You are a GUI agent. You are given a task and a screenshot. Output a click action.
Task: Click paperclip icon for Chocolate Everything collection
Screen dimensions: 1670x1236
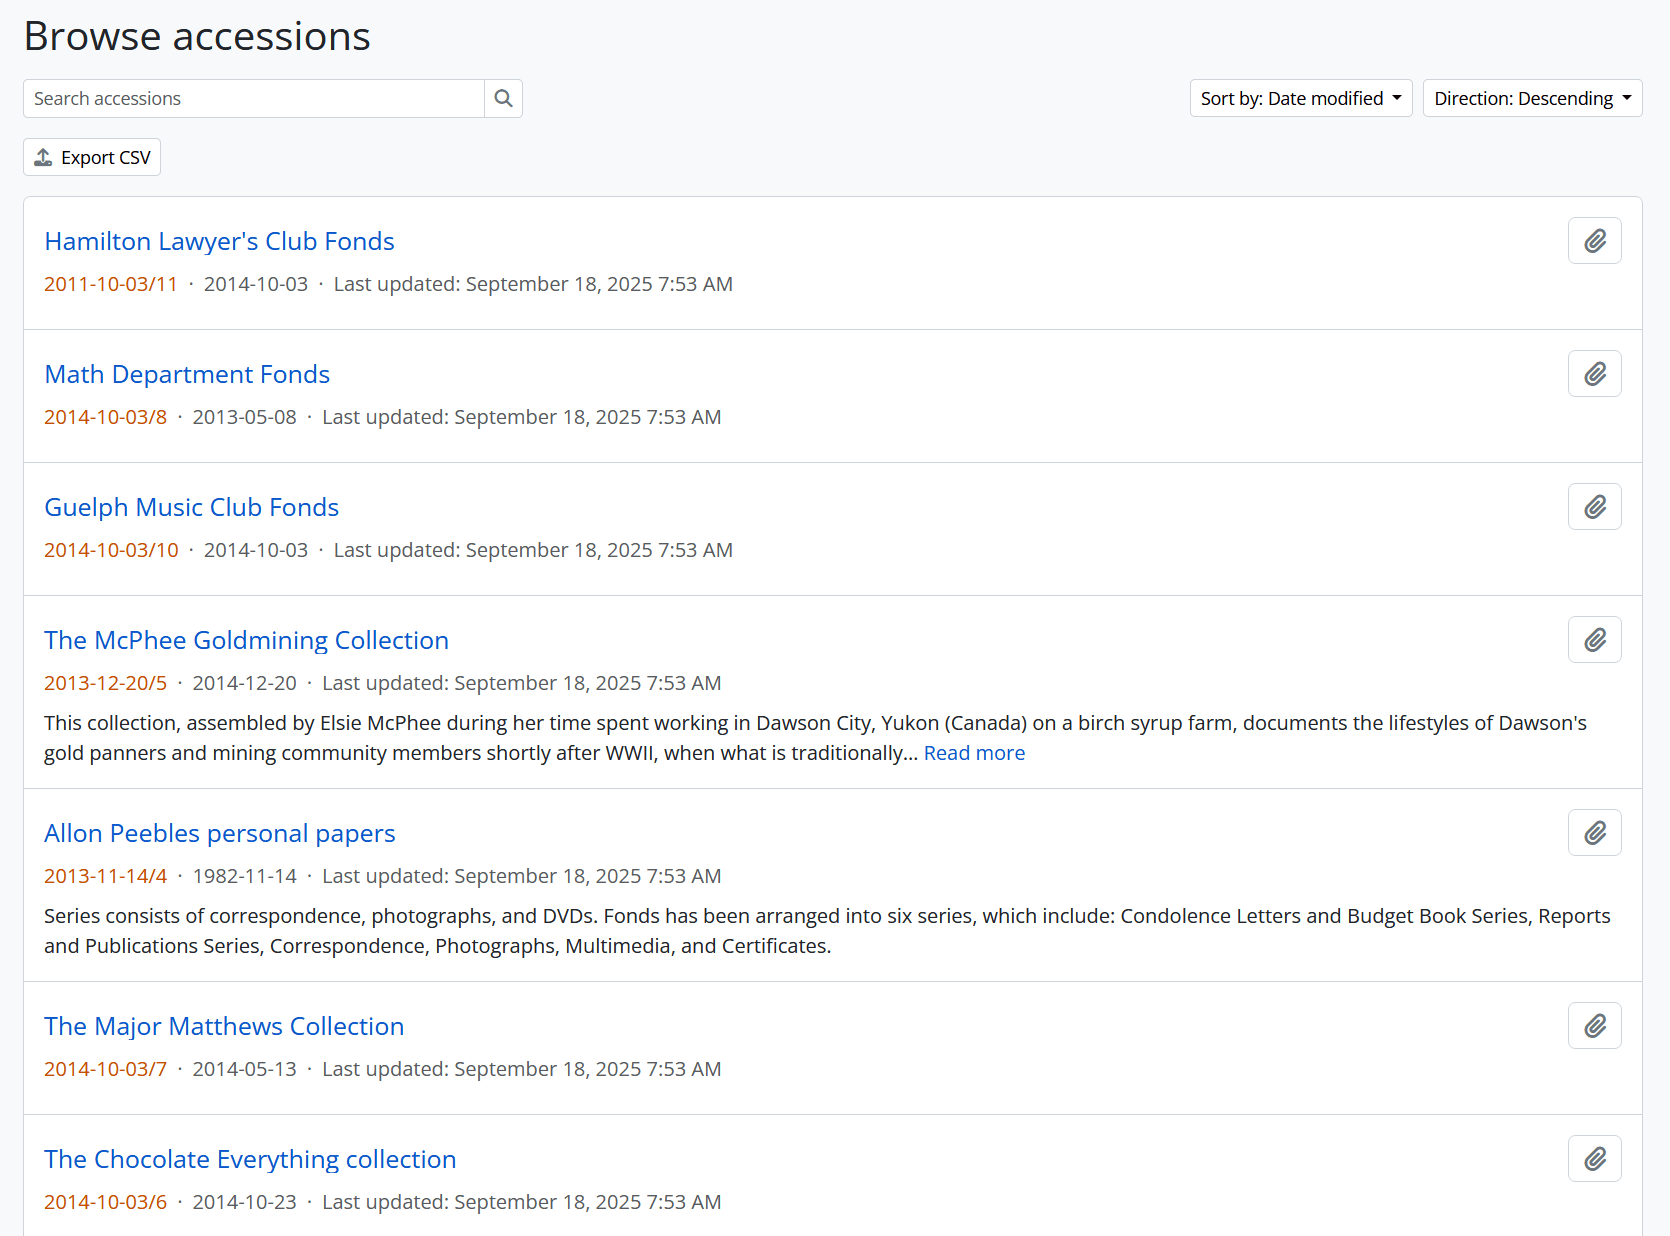[1594, 1159]
